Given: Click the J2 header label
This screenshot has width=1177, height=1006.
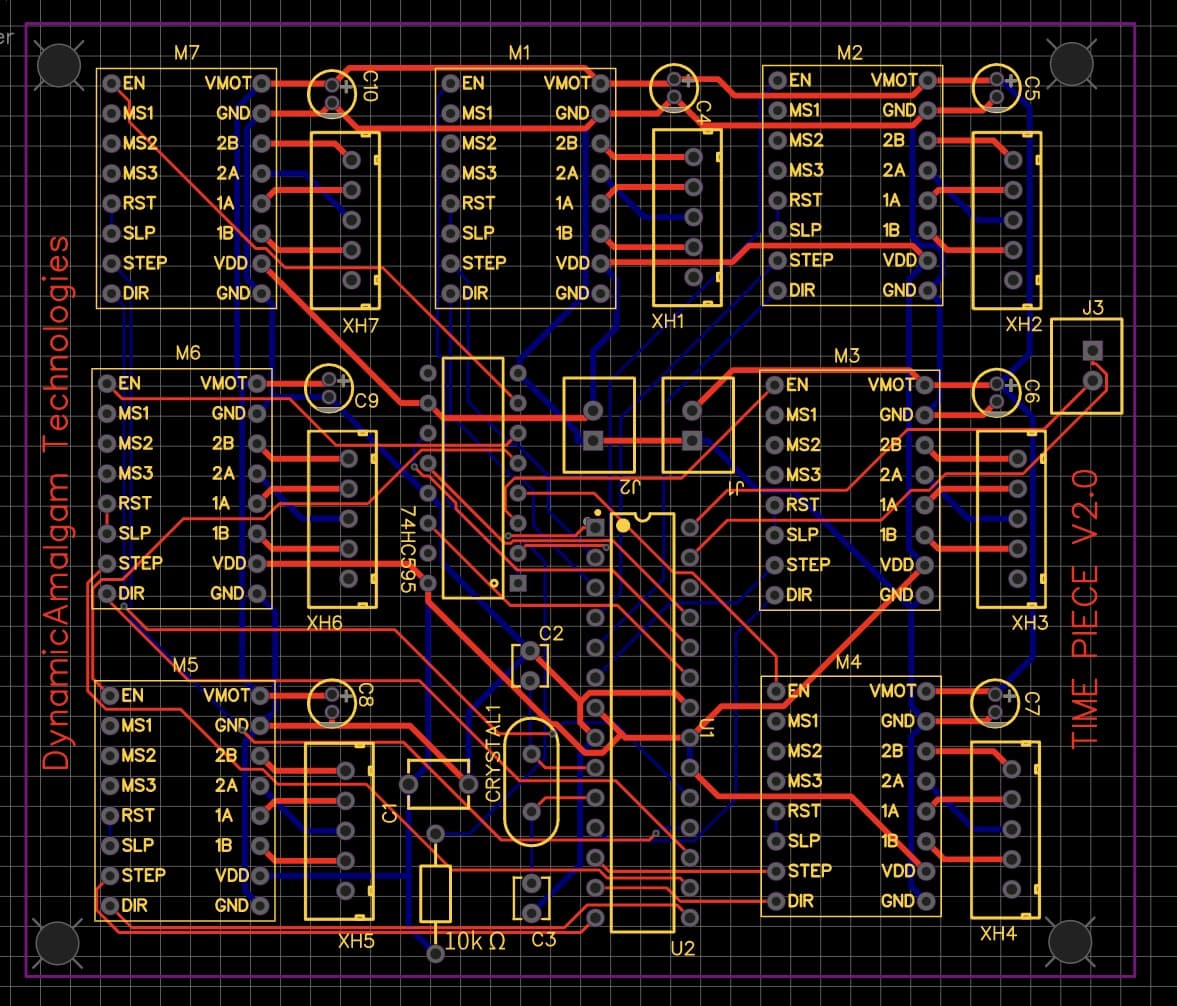Looking at the screenshot, I should click(x=631, y=486).
